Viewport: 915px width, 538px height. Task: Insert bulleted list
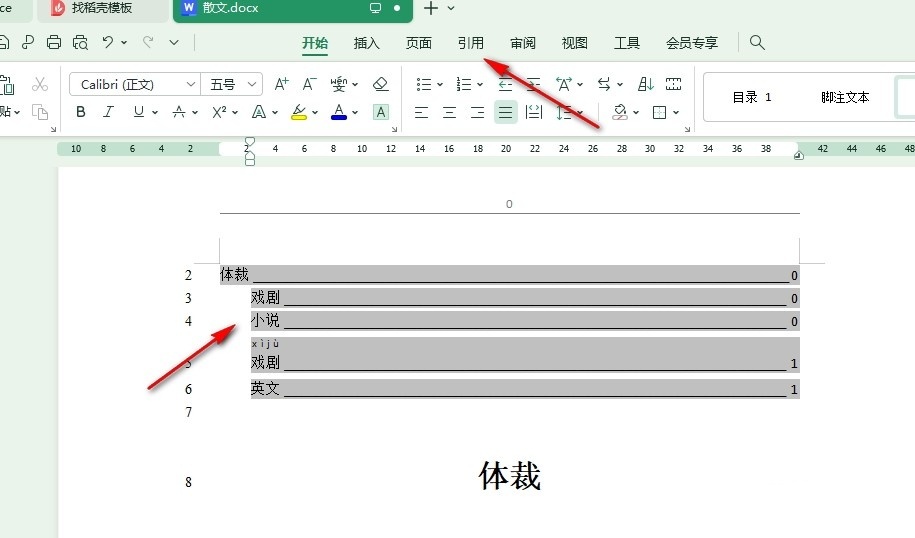point(424,85)
